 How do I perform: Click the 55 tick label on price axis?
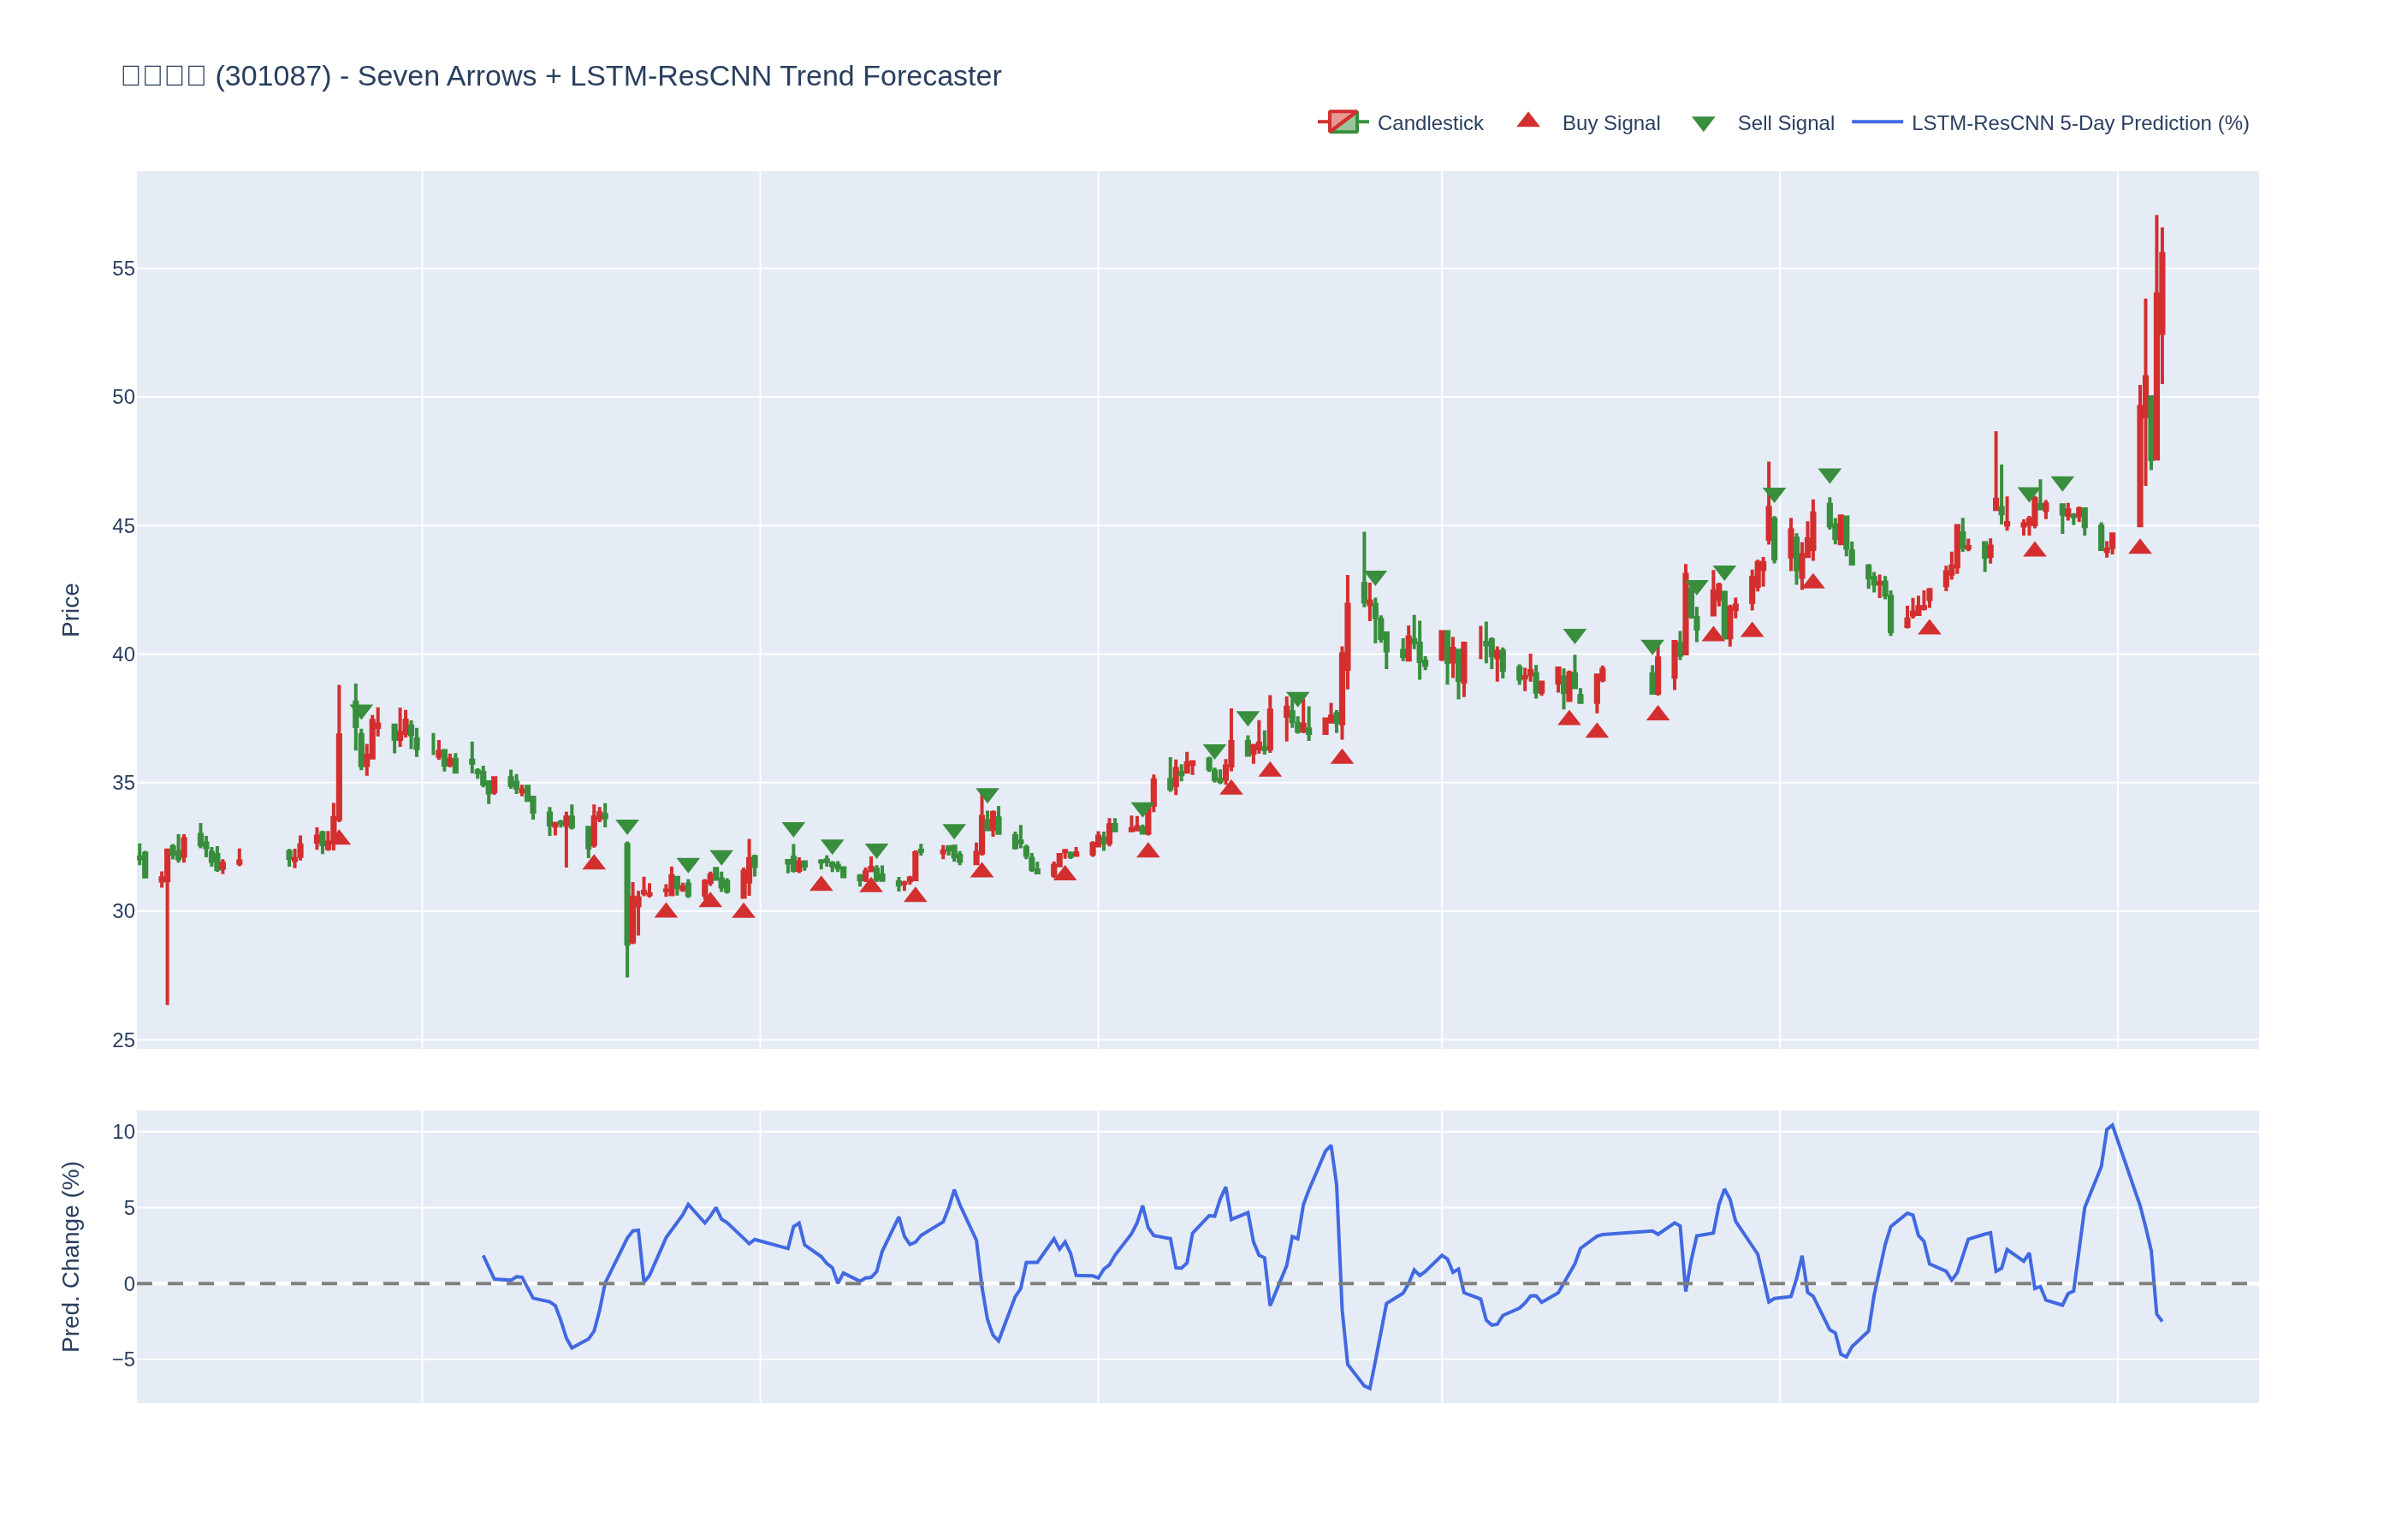point(122,269)
